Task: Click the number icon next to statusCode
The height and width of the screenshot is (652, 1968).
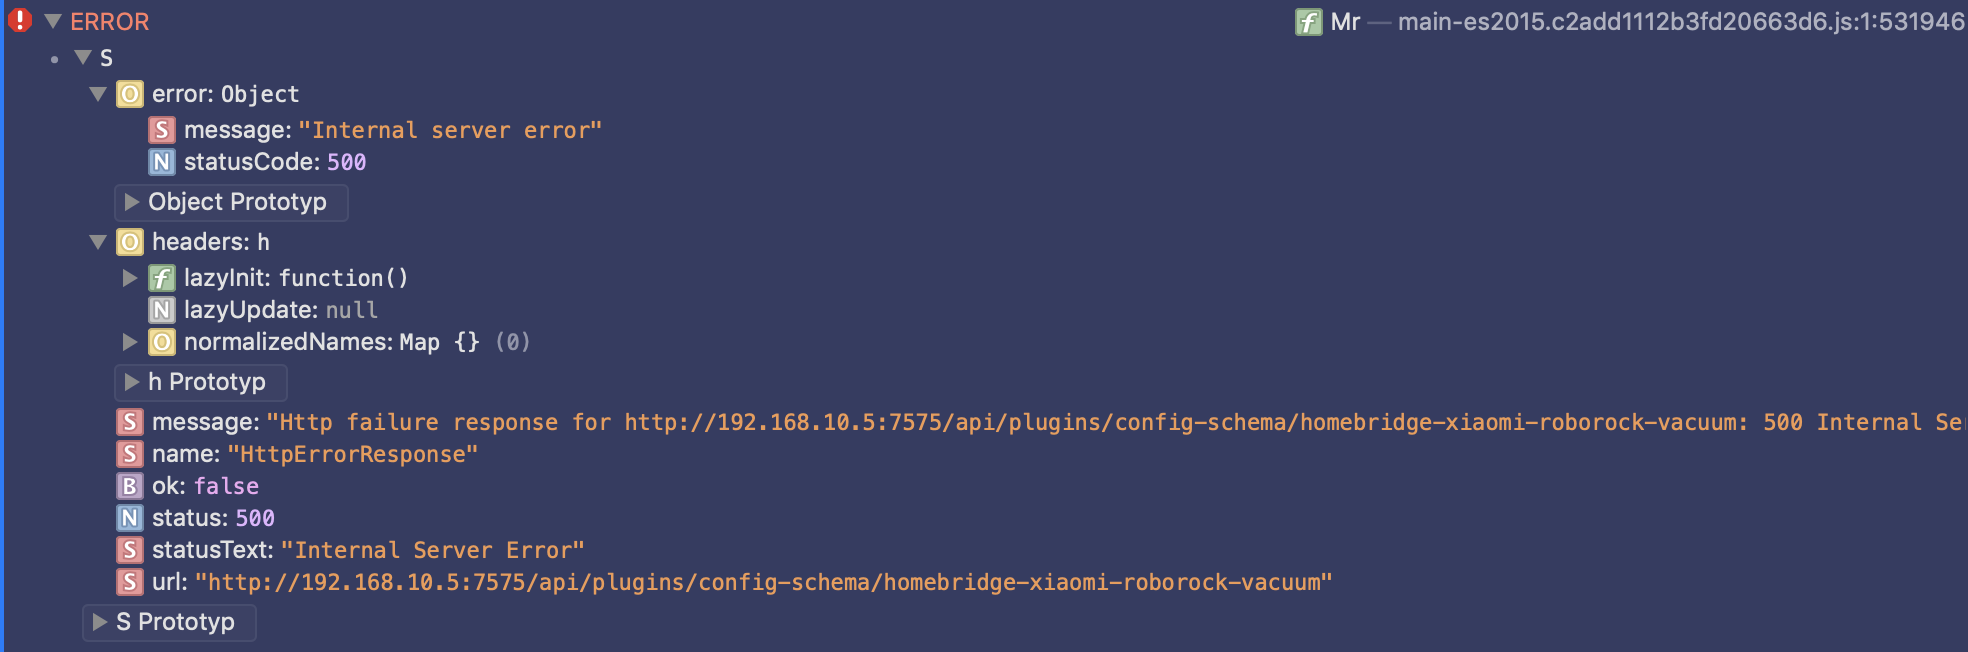Action: 162,162
